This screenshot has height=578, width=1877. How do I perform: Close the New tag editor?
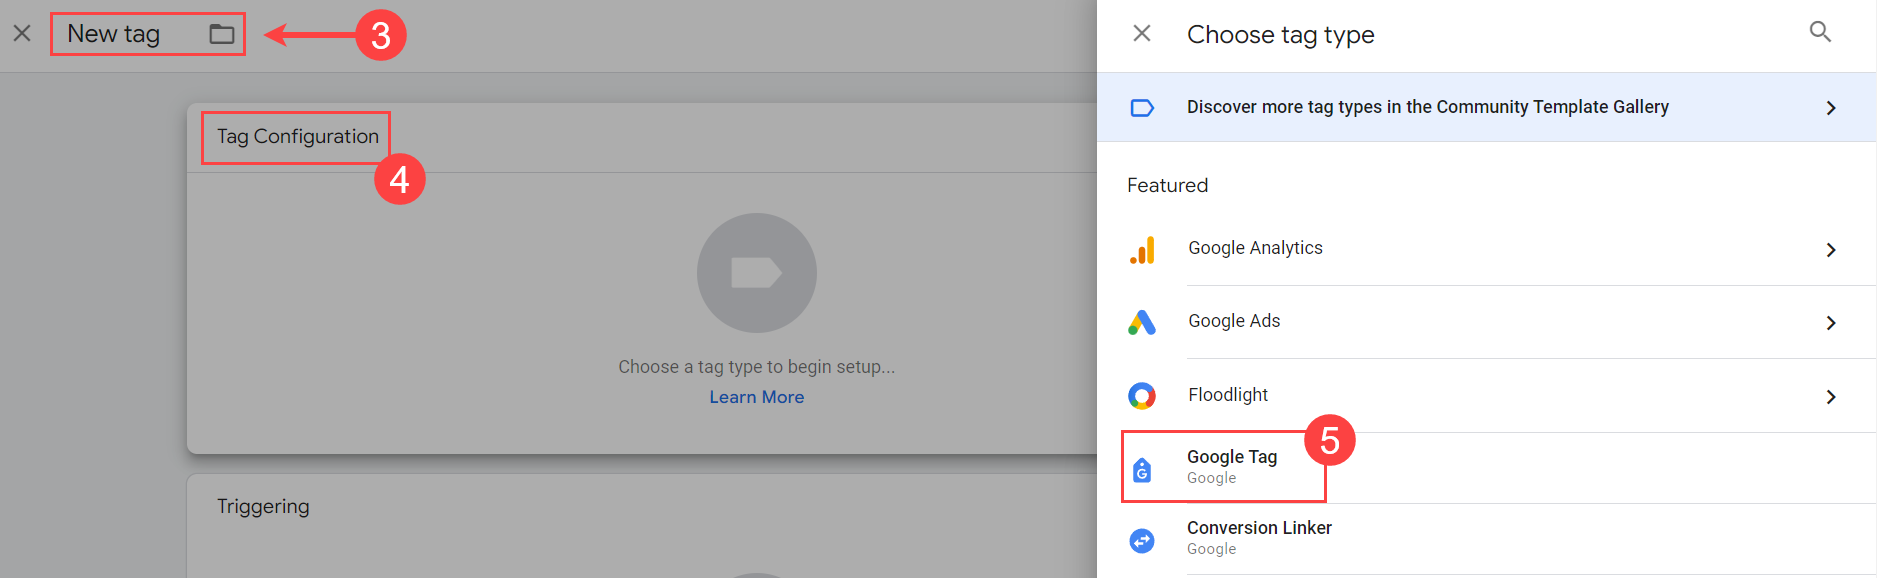click(x=22, y=34)
